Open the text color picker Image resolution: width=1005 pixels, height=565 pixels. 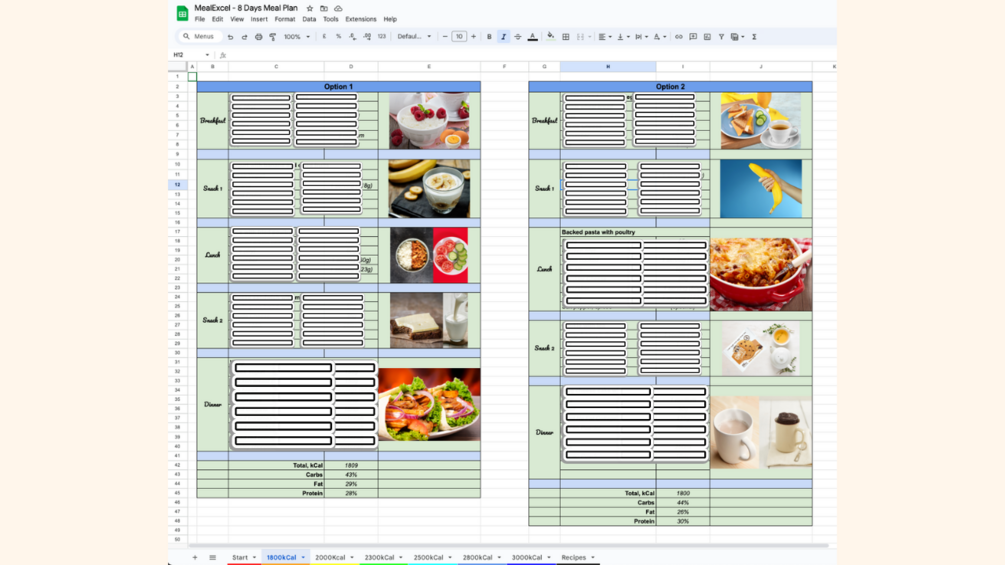pos(533,37)
